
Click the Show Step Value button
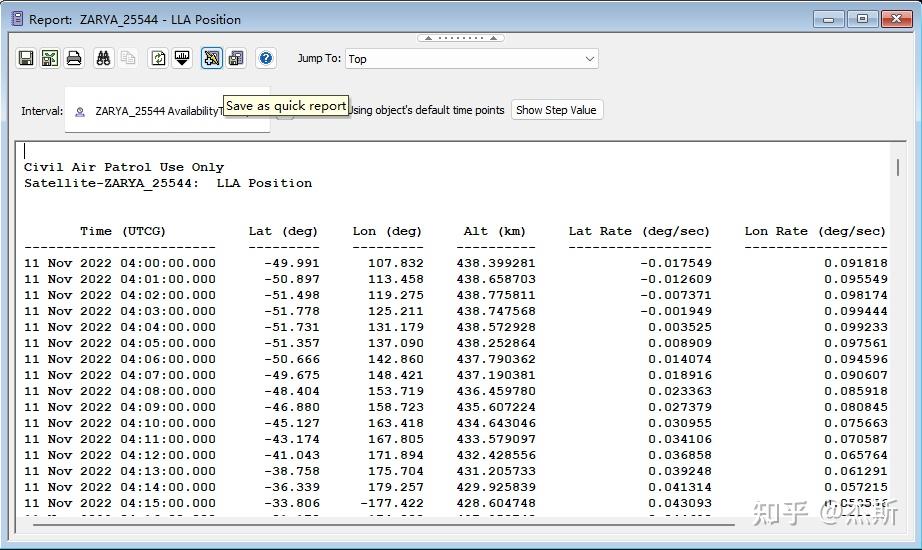click(556, 110)
